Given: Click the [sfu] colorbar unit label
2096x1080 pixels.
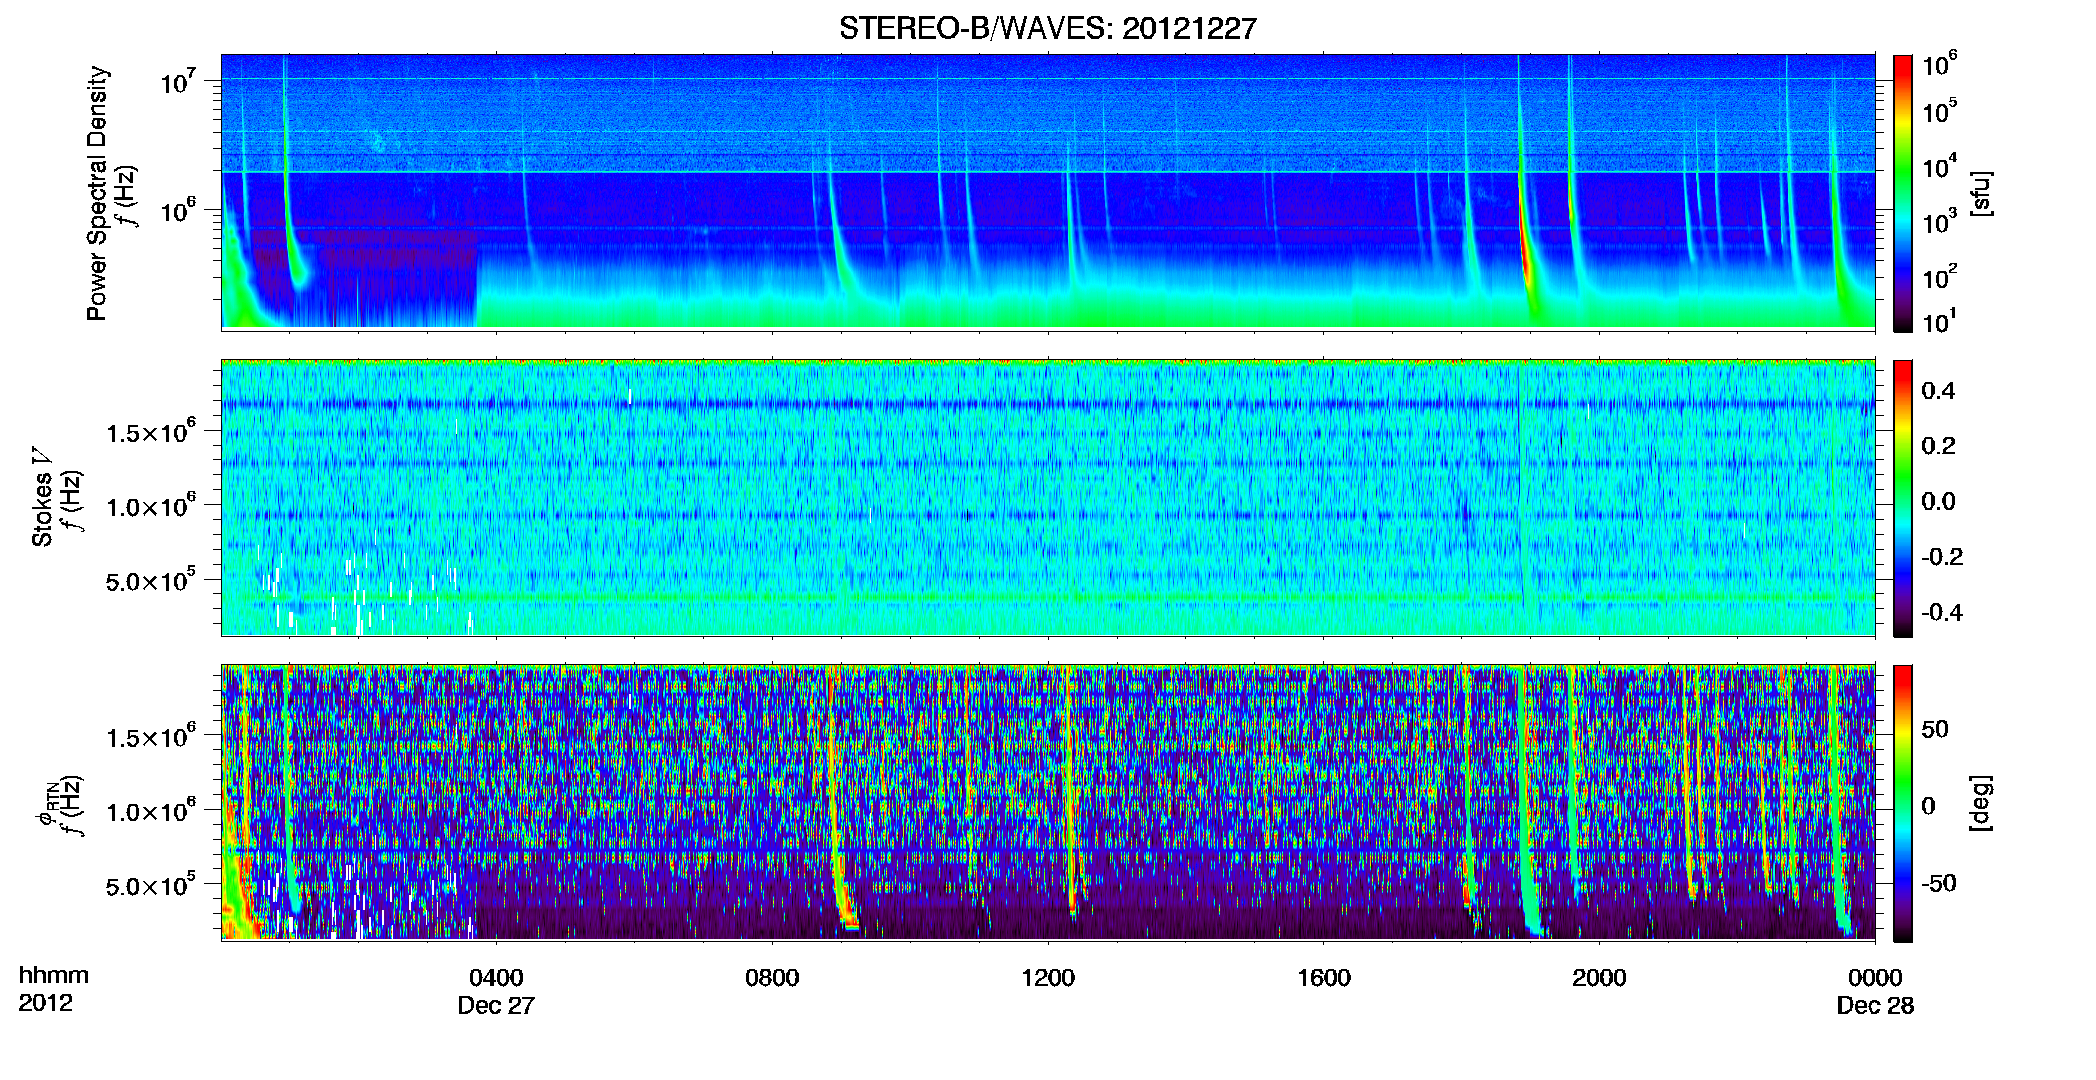Looking at the screenshot, I should click(x=1981, y=193).
